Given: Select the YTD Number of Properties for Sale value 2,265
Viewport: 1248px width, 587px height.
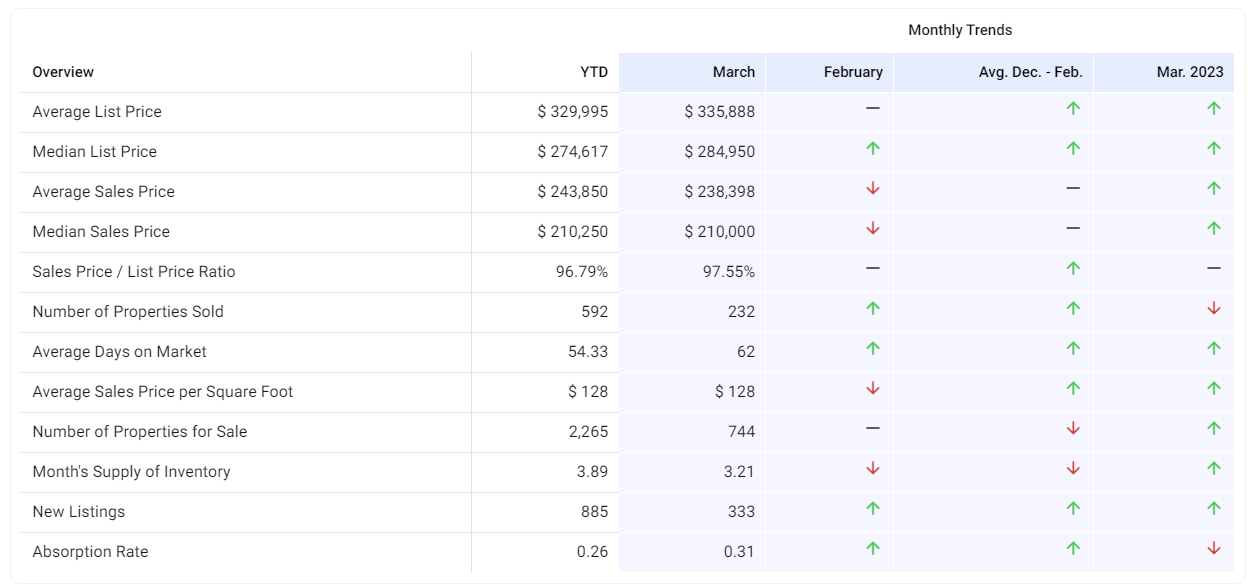Looking at the screenshot, I should pos(588,432).
